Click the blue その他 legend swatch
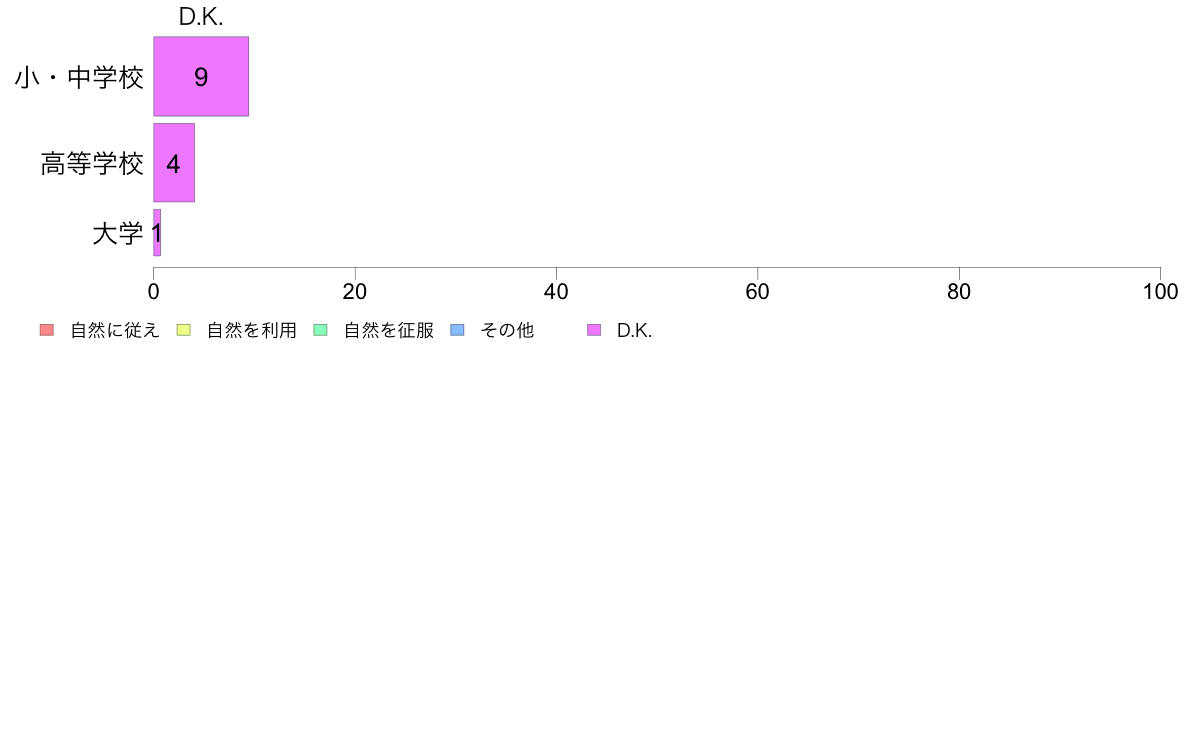The height and width of the screenshot is (736, 1188). (x=458, y=330)
